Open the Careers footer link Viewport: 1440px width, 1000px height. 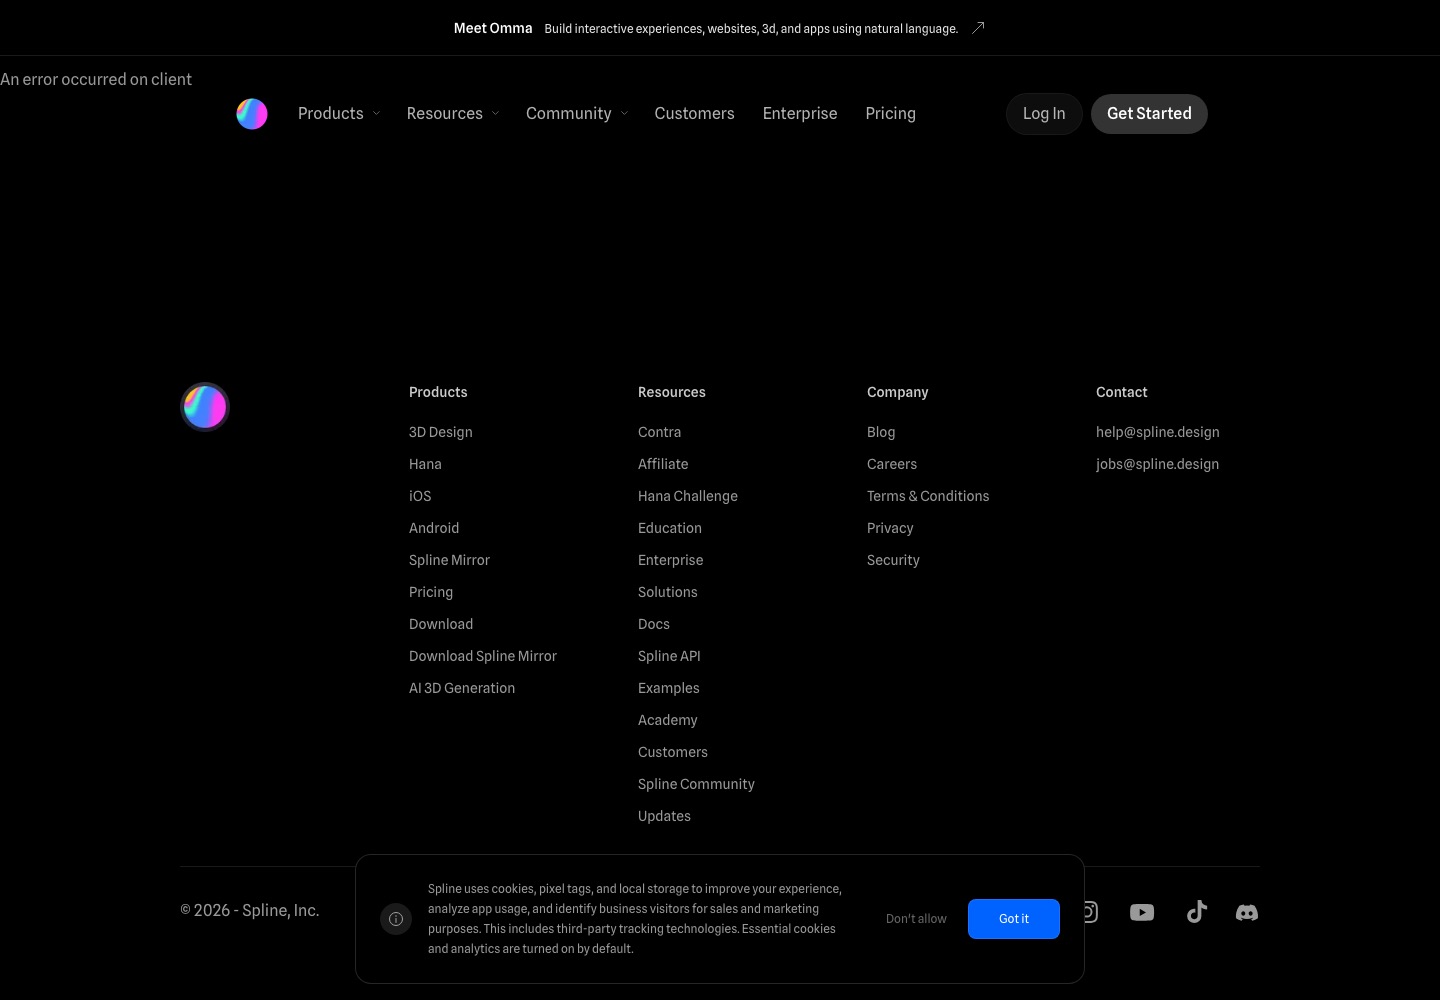point(892,464)
